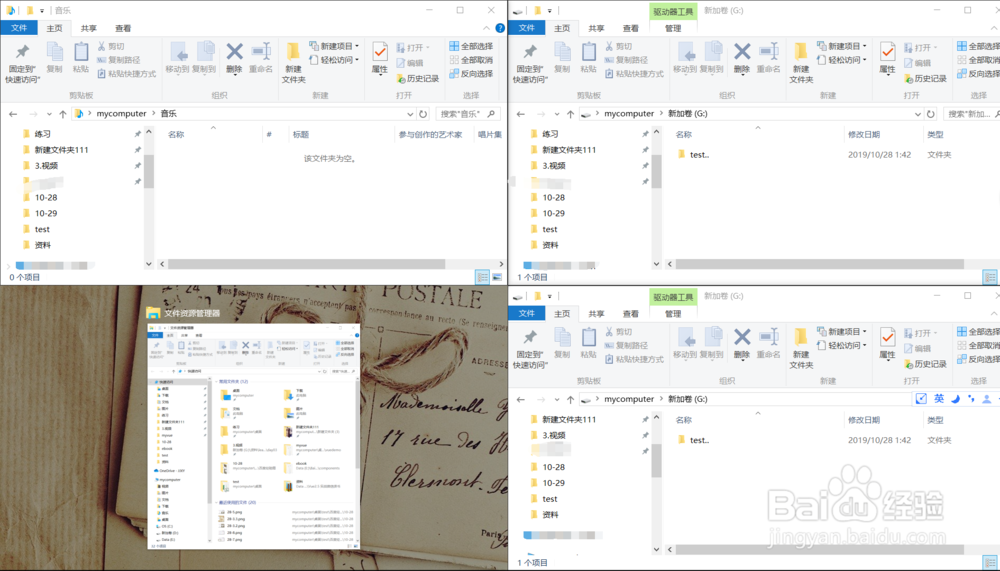Go up one level in Music window

pos(62,114)
